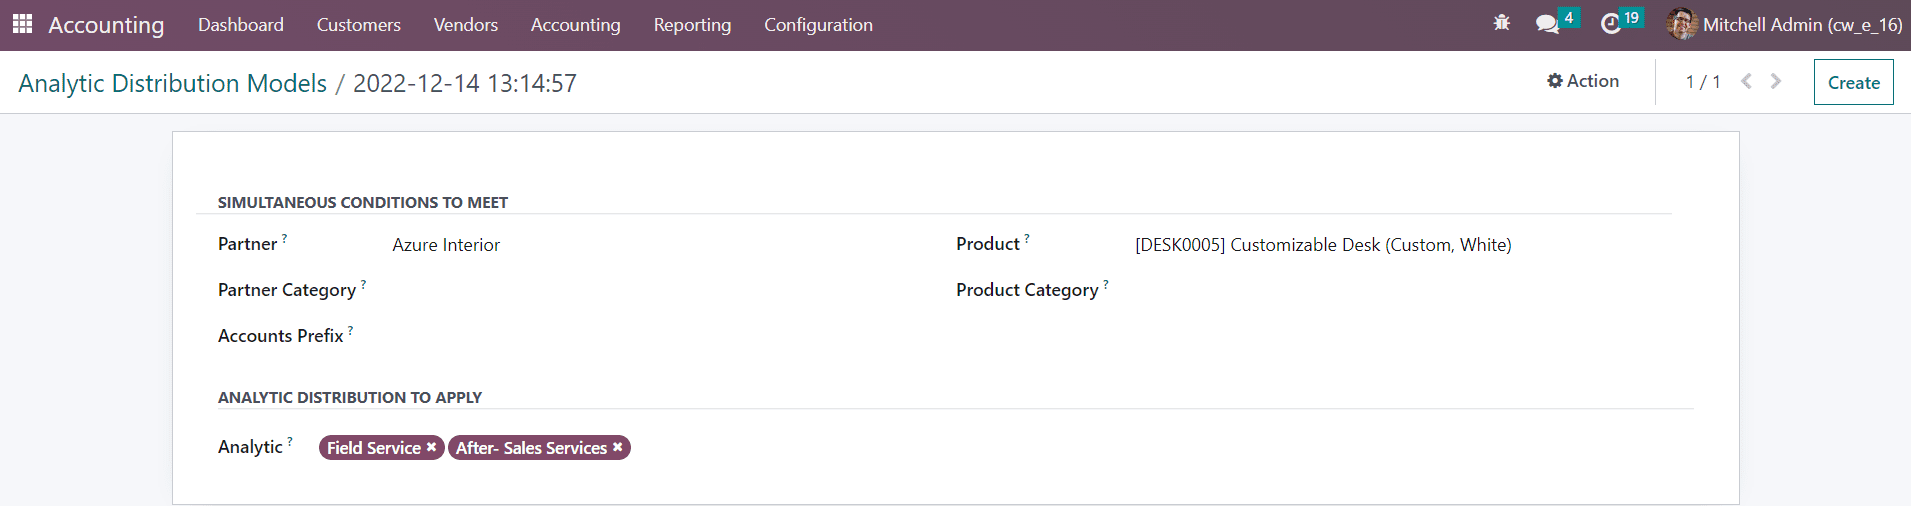This screenshot has height=506, width=1911.
Task: Expand the Reporting menu
Action: [692, 25]
